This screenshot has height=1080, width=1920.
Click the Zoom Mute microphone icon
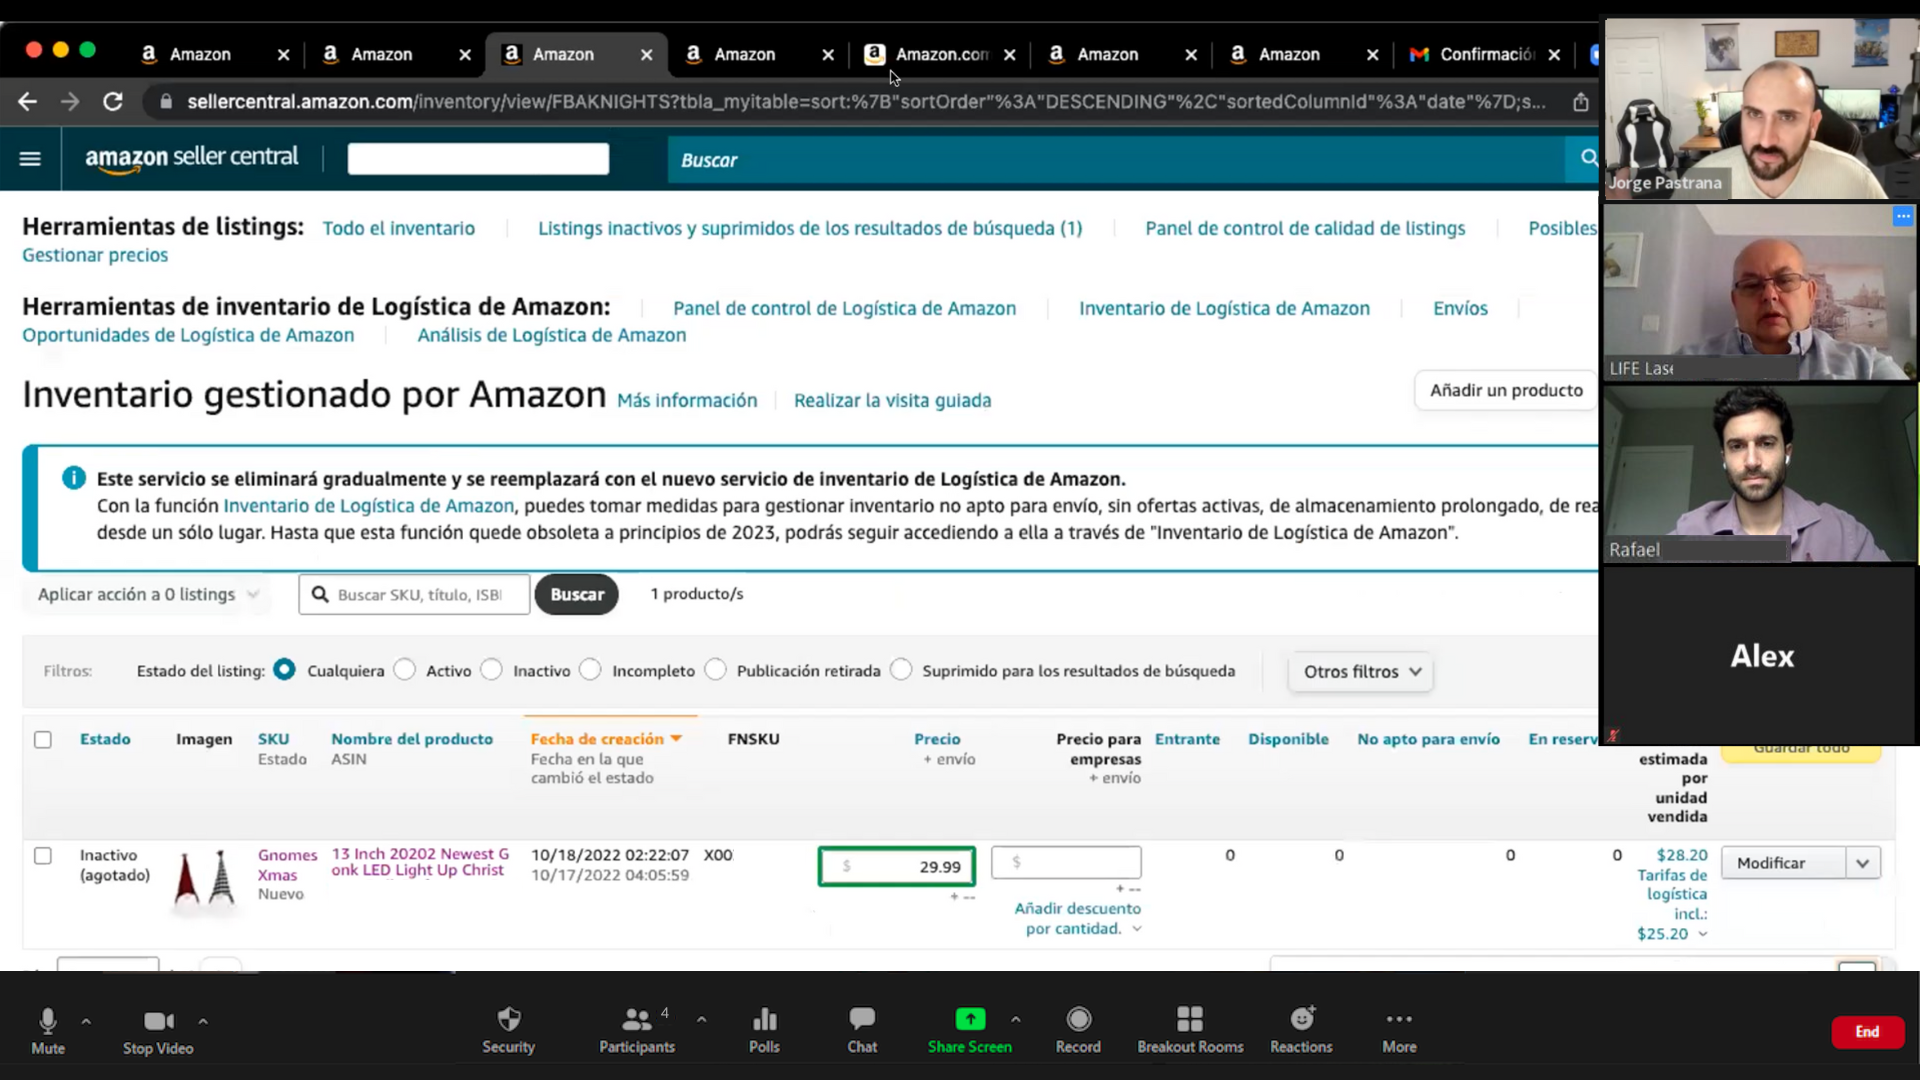tap(47, 1020)
